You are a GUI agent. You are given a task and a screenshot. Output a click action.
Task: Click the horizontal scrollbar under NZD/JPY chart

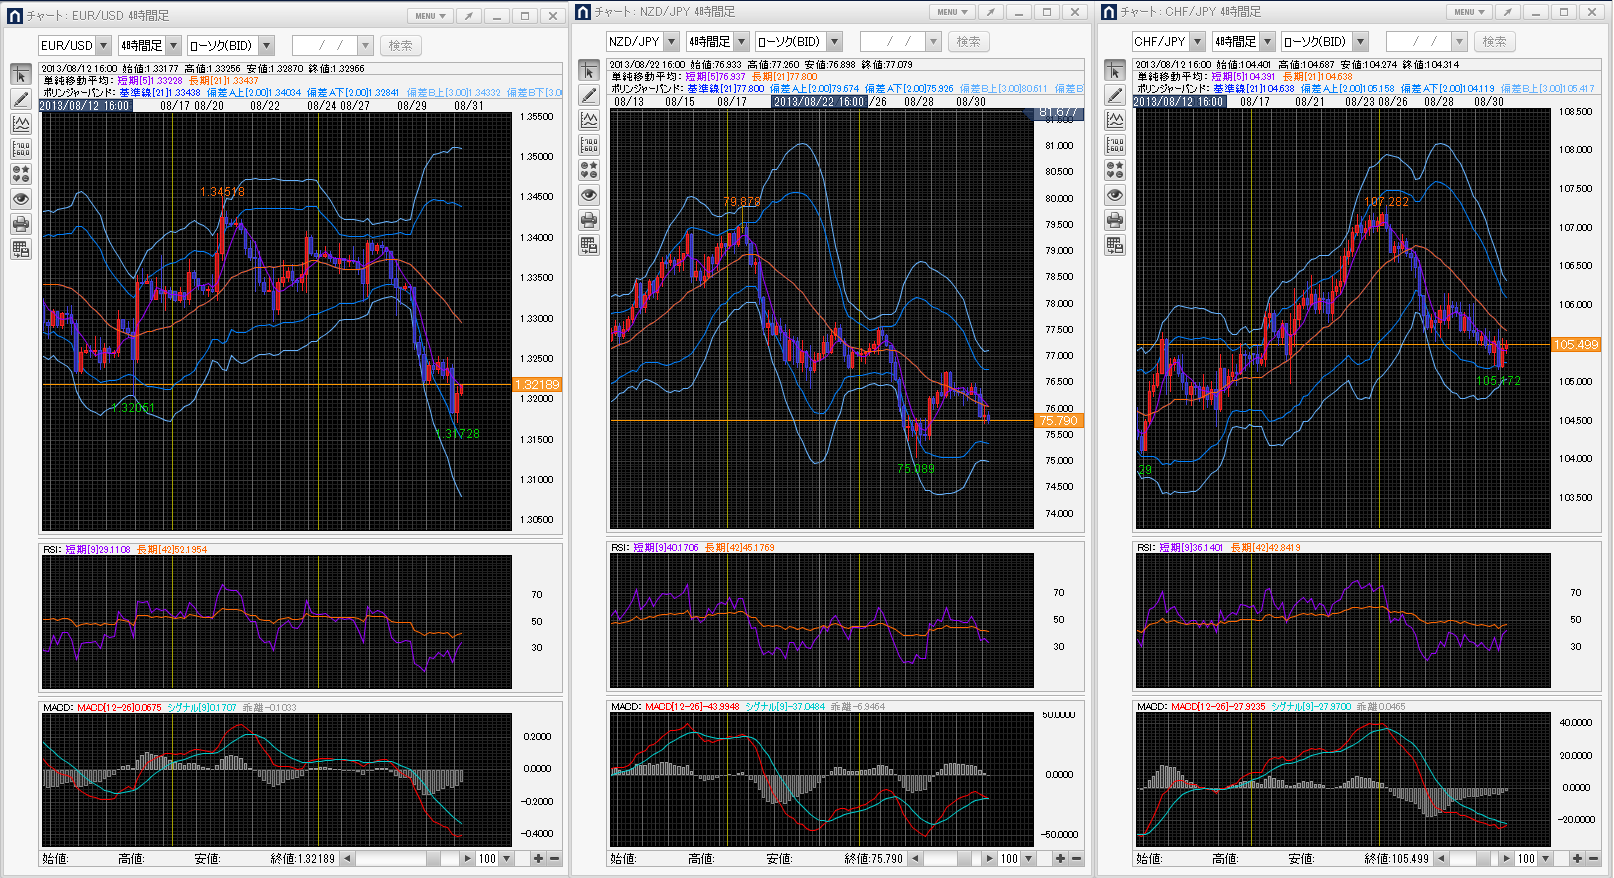[945, 859]
